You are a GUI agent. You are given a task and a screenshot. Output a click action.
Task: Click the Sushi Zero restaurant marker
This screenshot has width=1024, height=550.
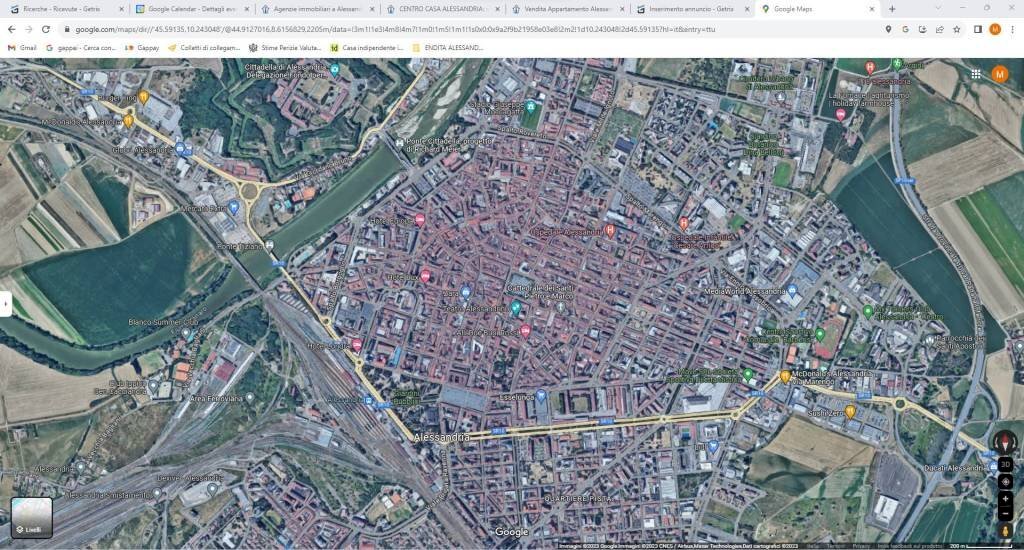850,412
